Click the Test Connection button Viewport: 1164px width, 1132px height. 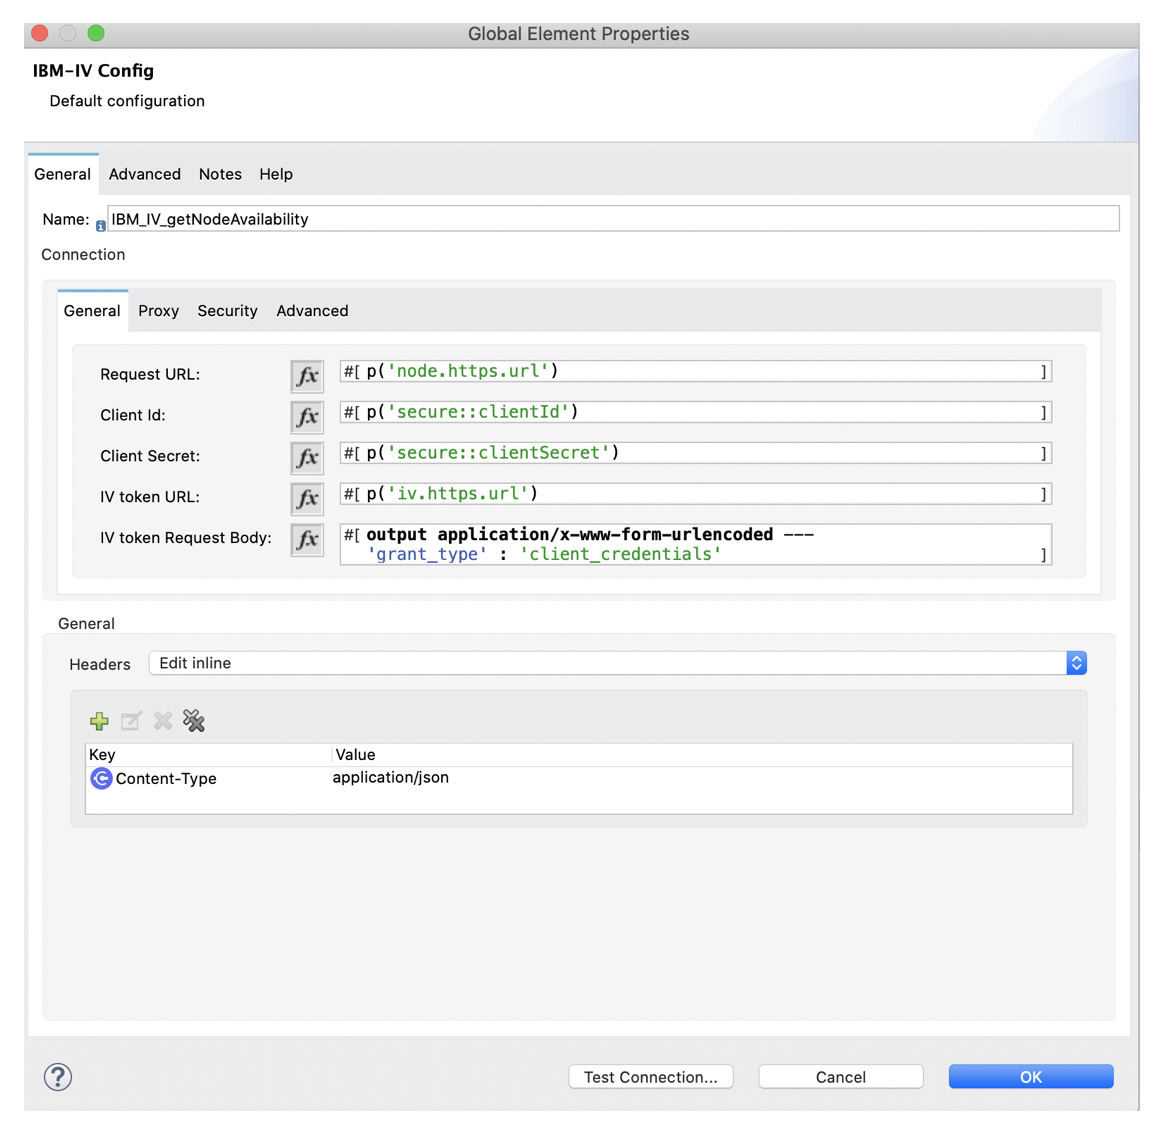(651, 1077)
